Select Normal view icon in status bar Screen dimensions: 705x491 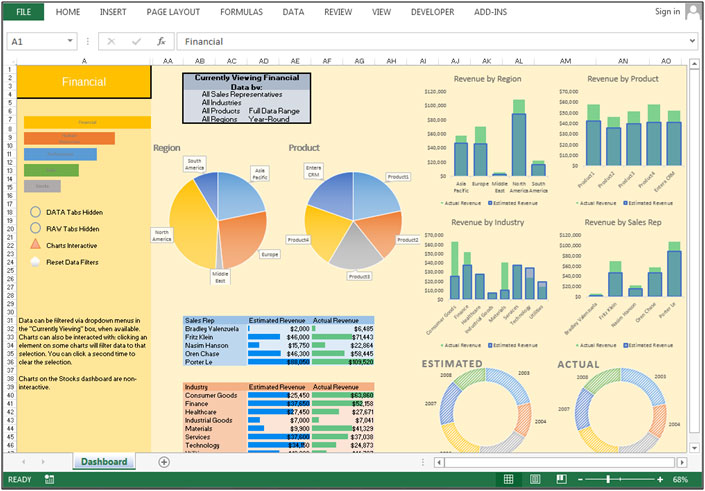click(x=508, y=480)
